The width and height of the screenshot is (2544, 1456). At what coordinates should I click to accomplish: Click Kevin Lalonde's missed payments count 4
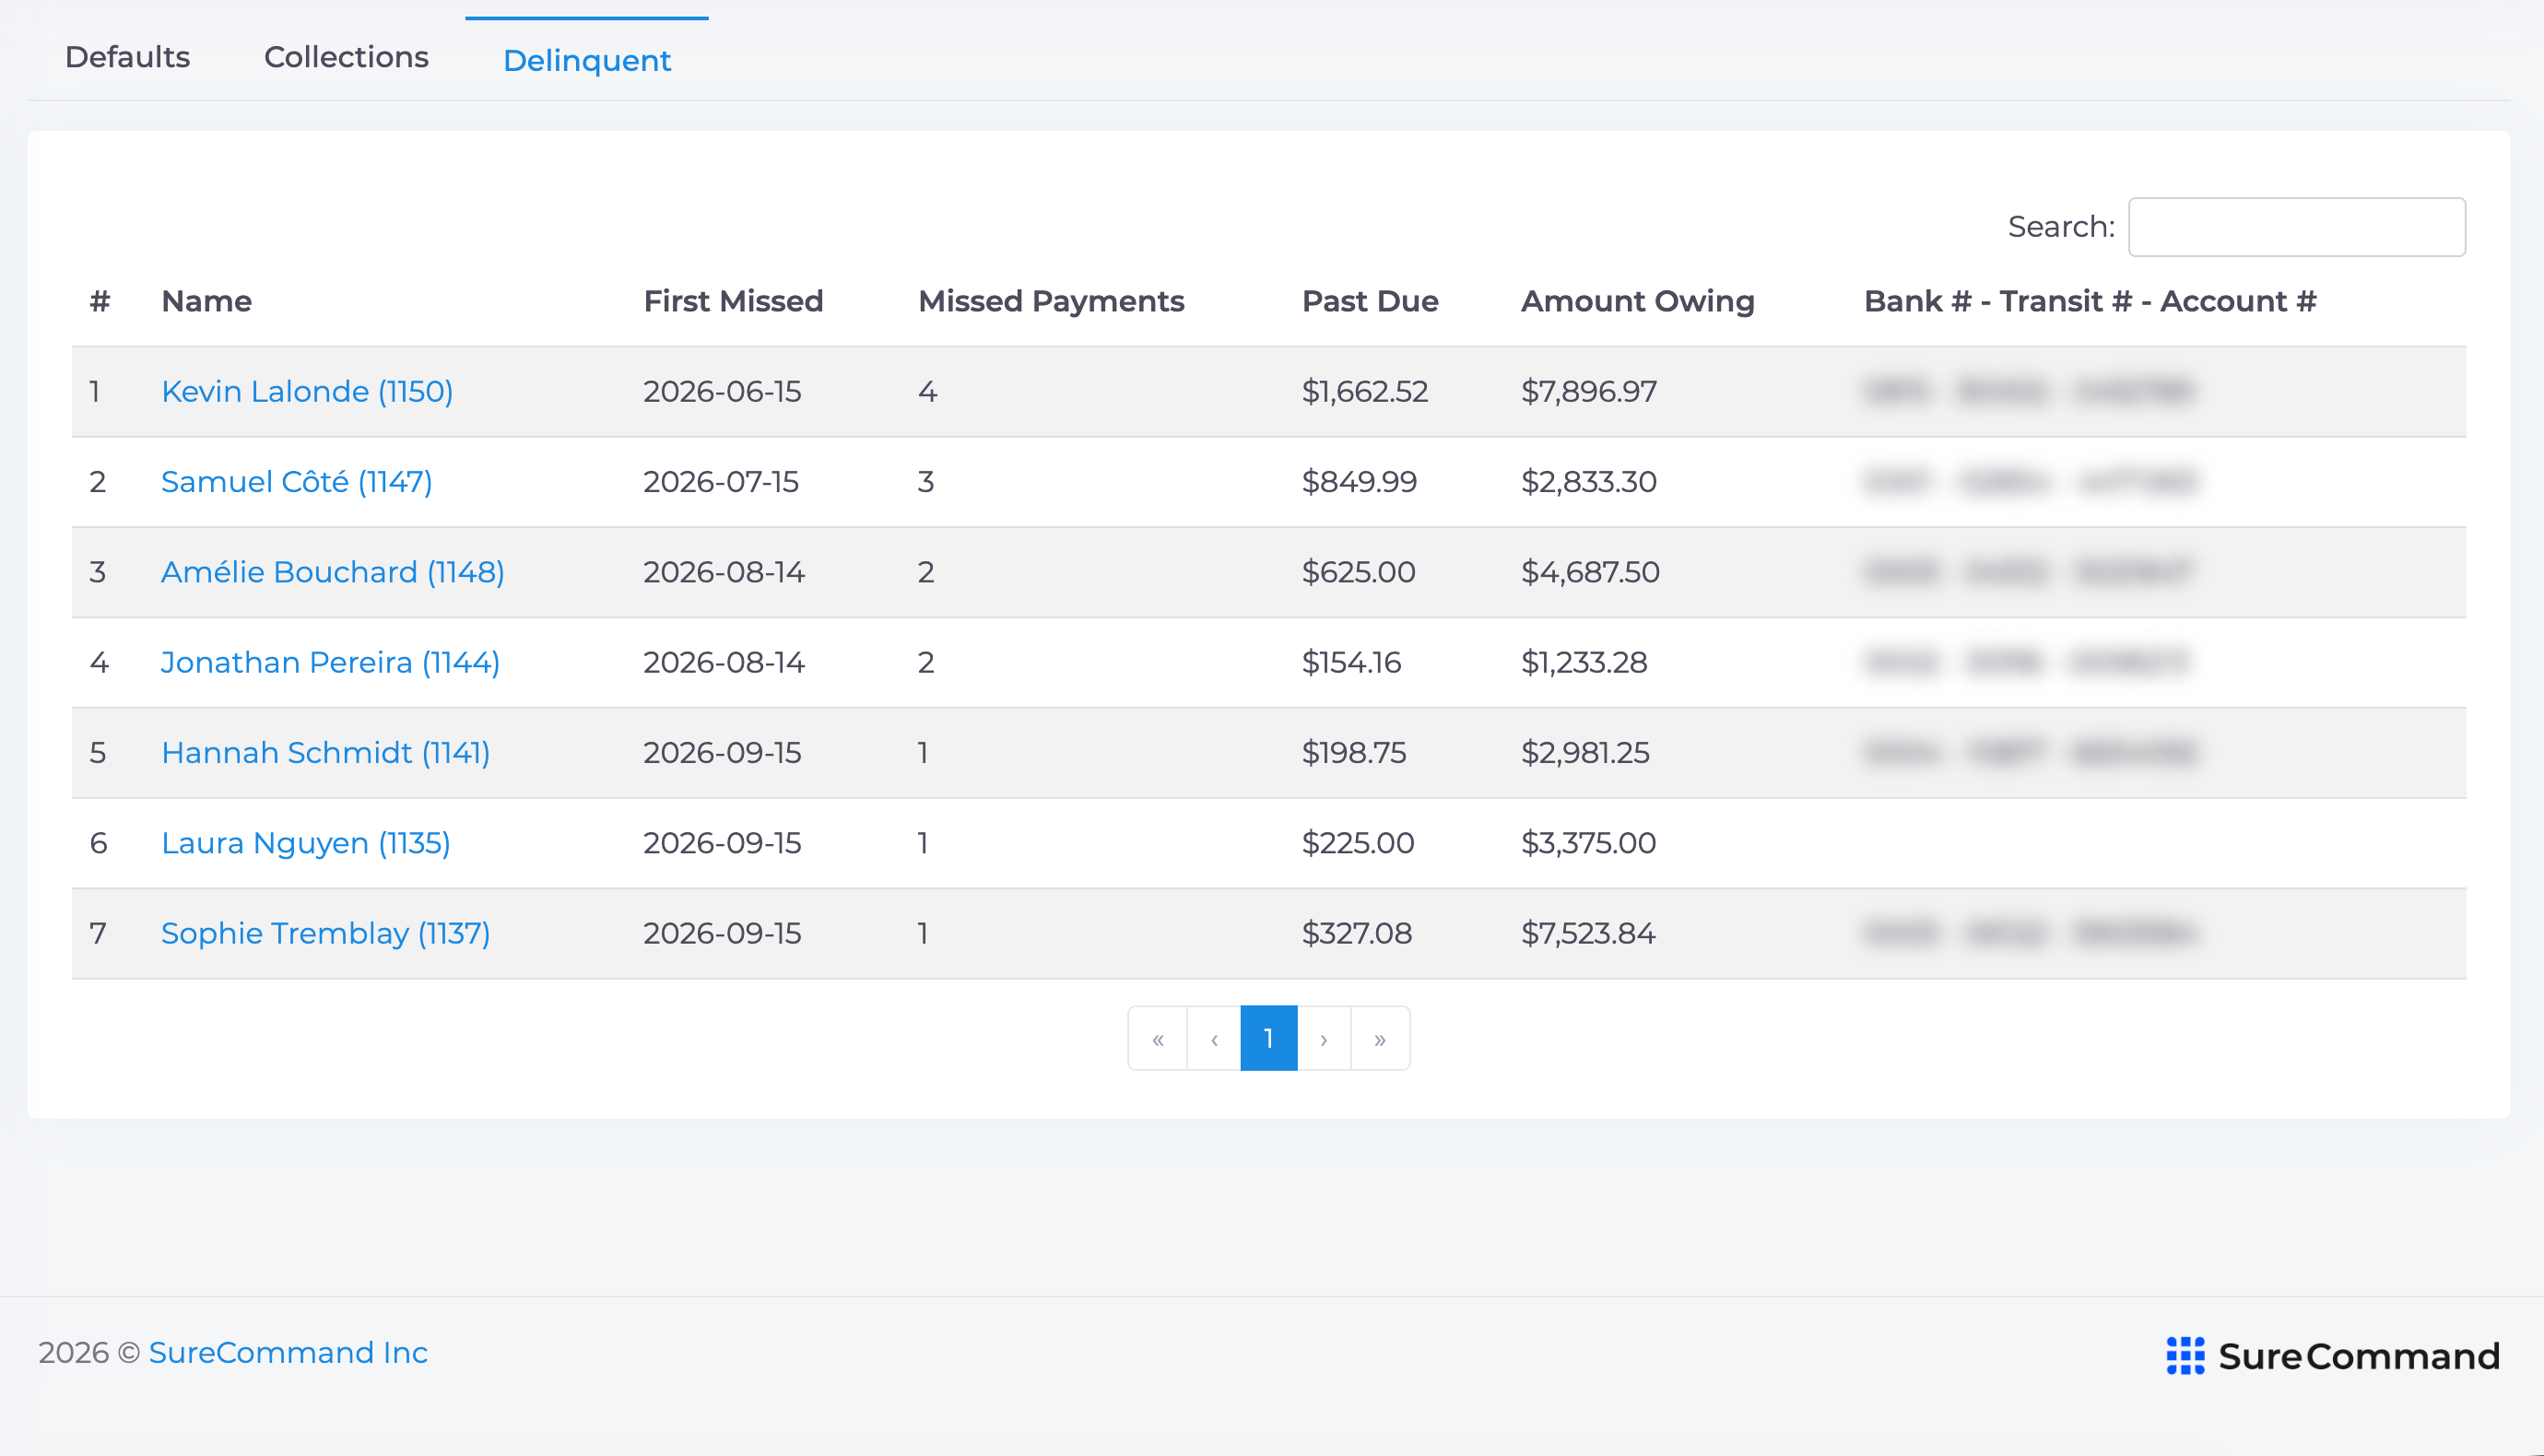click(x=927, y=391)
